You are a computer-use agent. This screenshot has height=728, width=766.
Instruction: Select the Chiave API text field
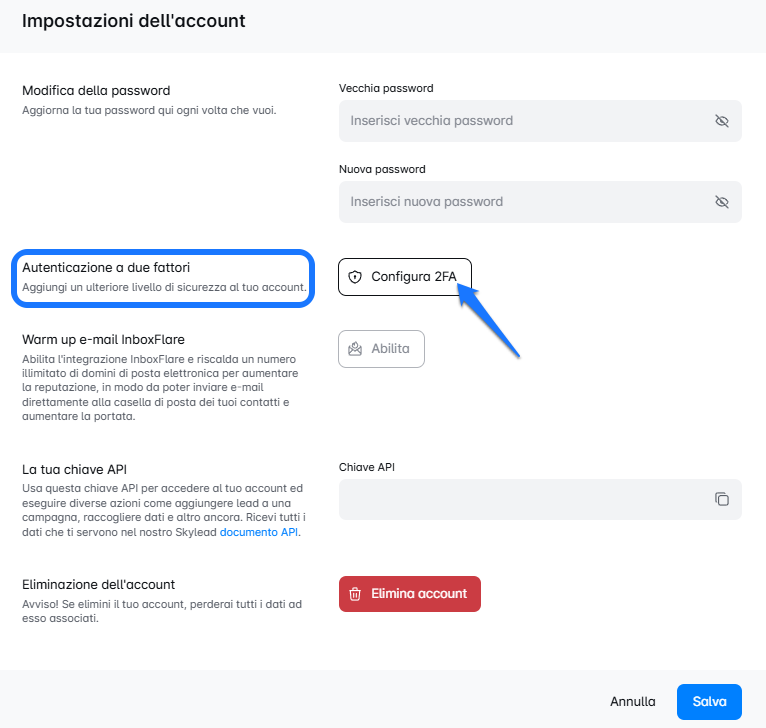click(x=520, y=499)
